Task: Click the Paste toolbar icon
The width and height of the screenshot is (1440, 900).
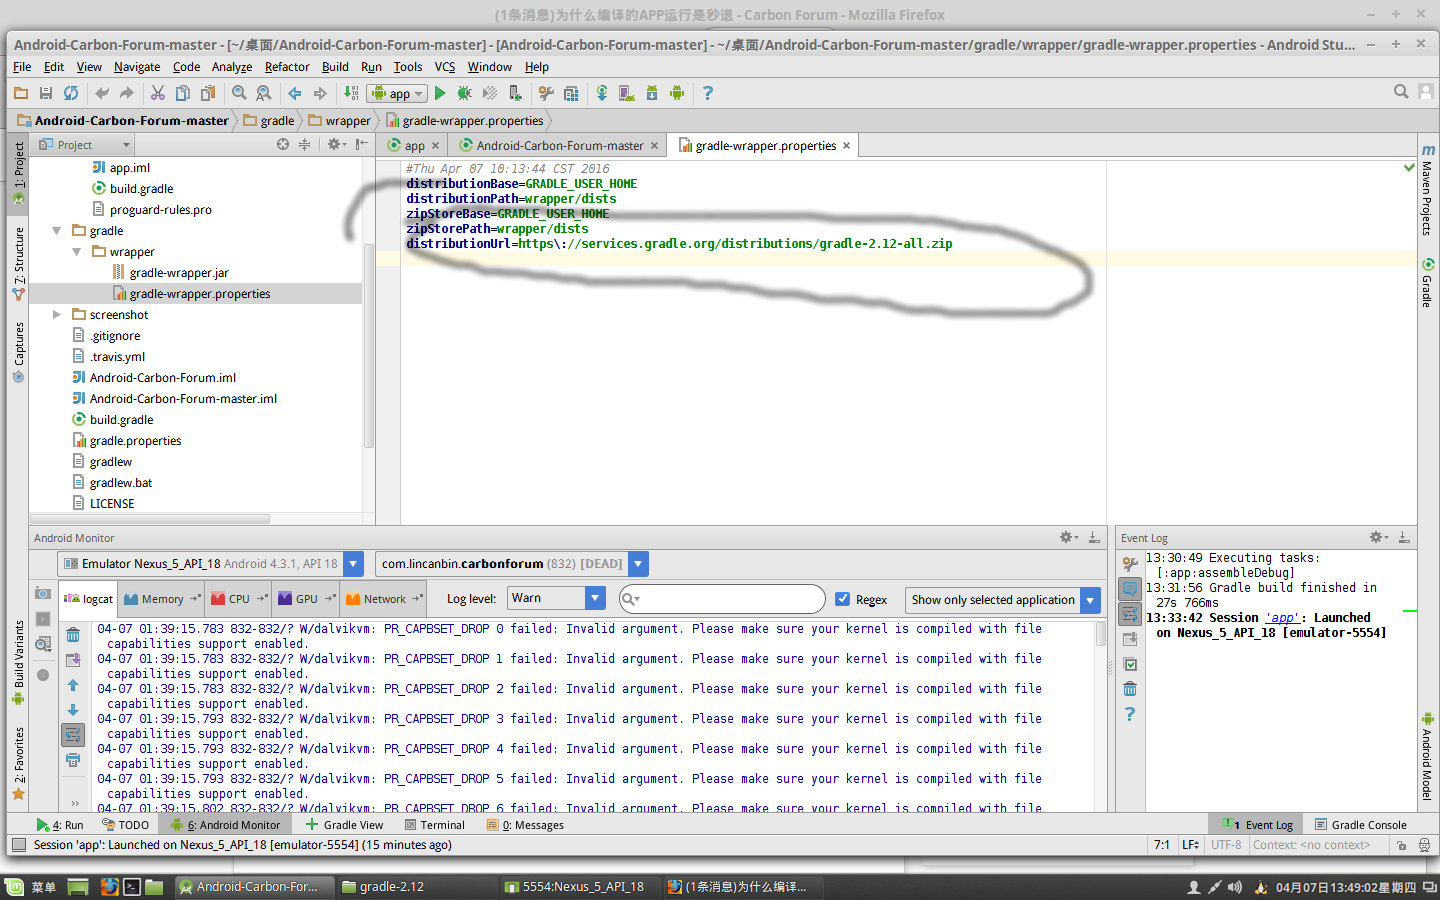Action: (x=208, y=93)
